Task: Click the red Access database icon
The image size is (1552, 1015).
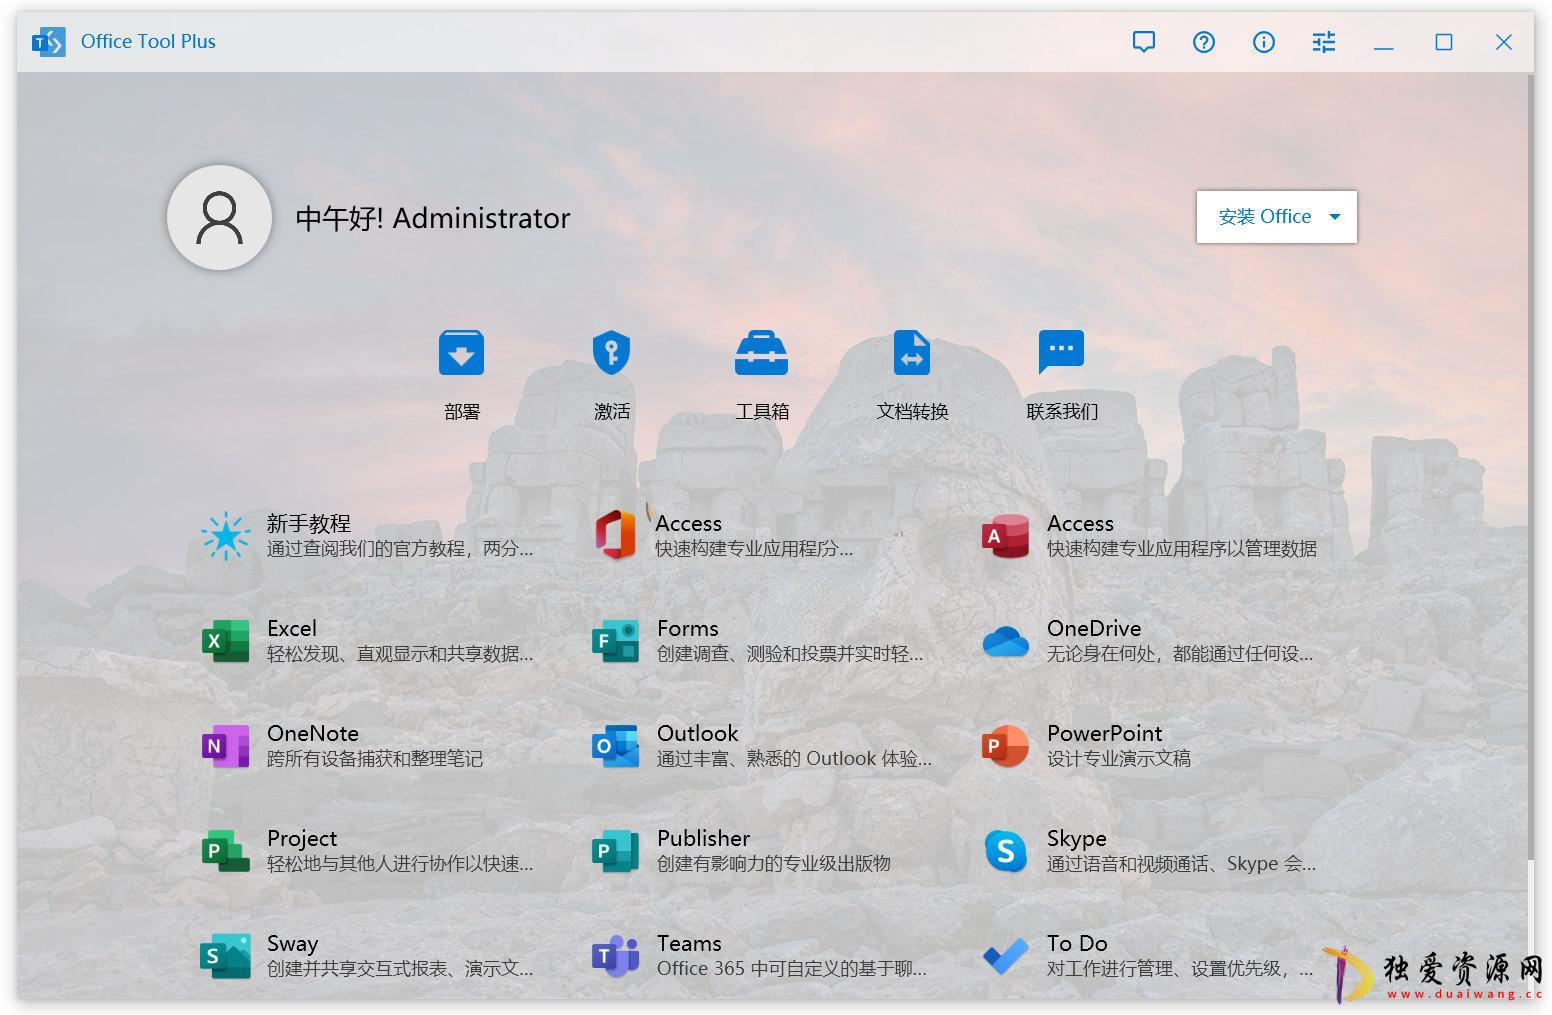Action: (x=1006, y=536)
